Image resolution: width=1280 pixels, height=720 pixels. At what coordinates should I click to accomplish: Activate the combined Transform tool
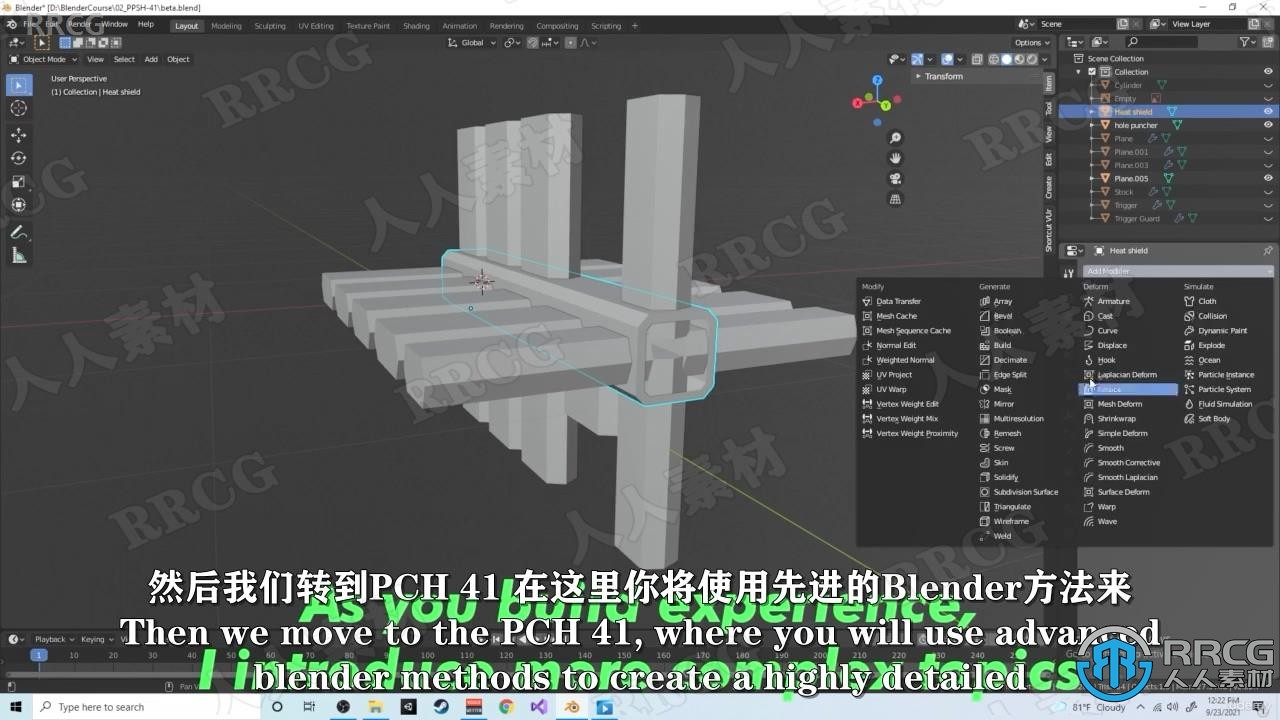click(x=19, y=204)
